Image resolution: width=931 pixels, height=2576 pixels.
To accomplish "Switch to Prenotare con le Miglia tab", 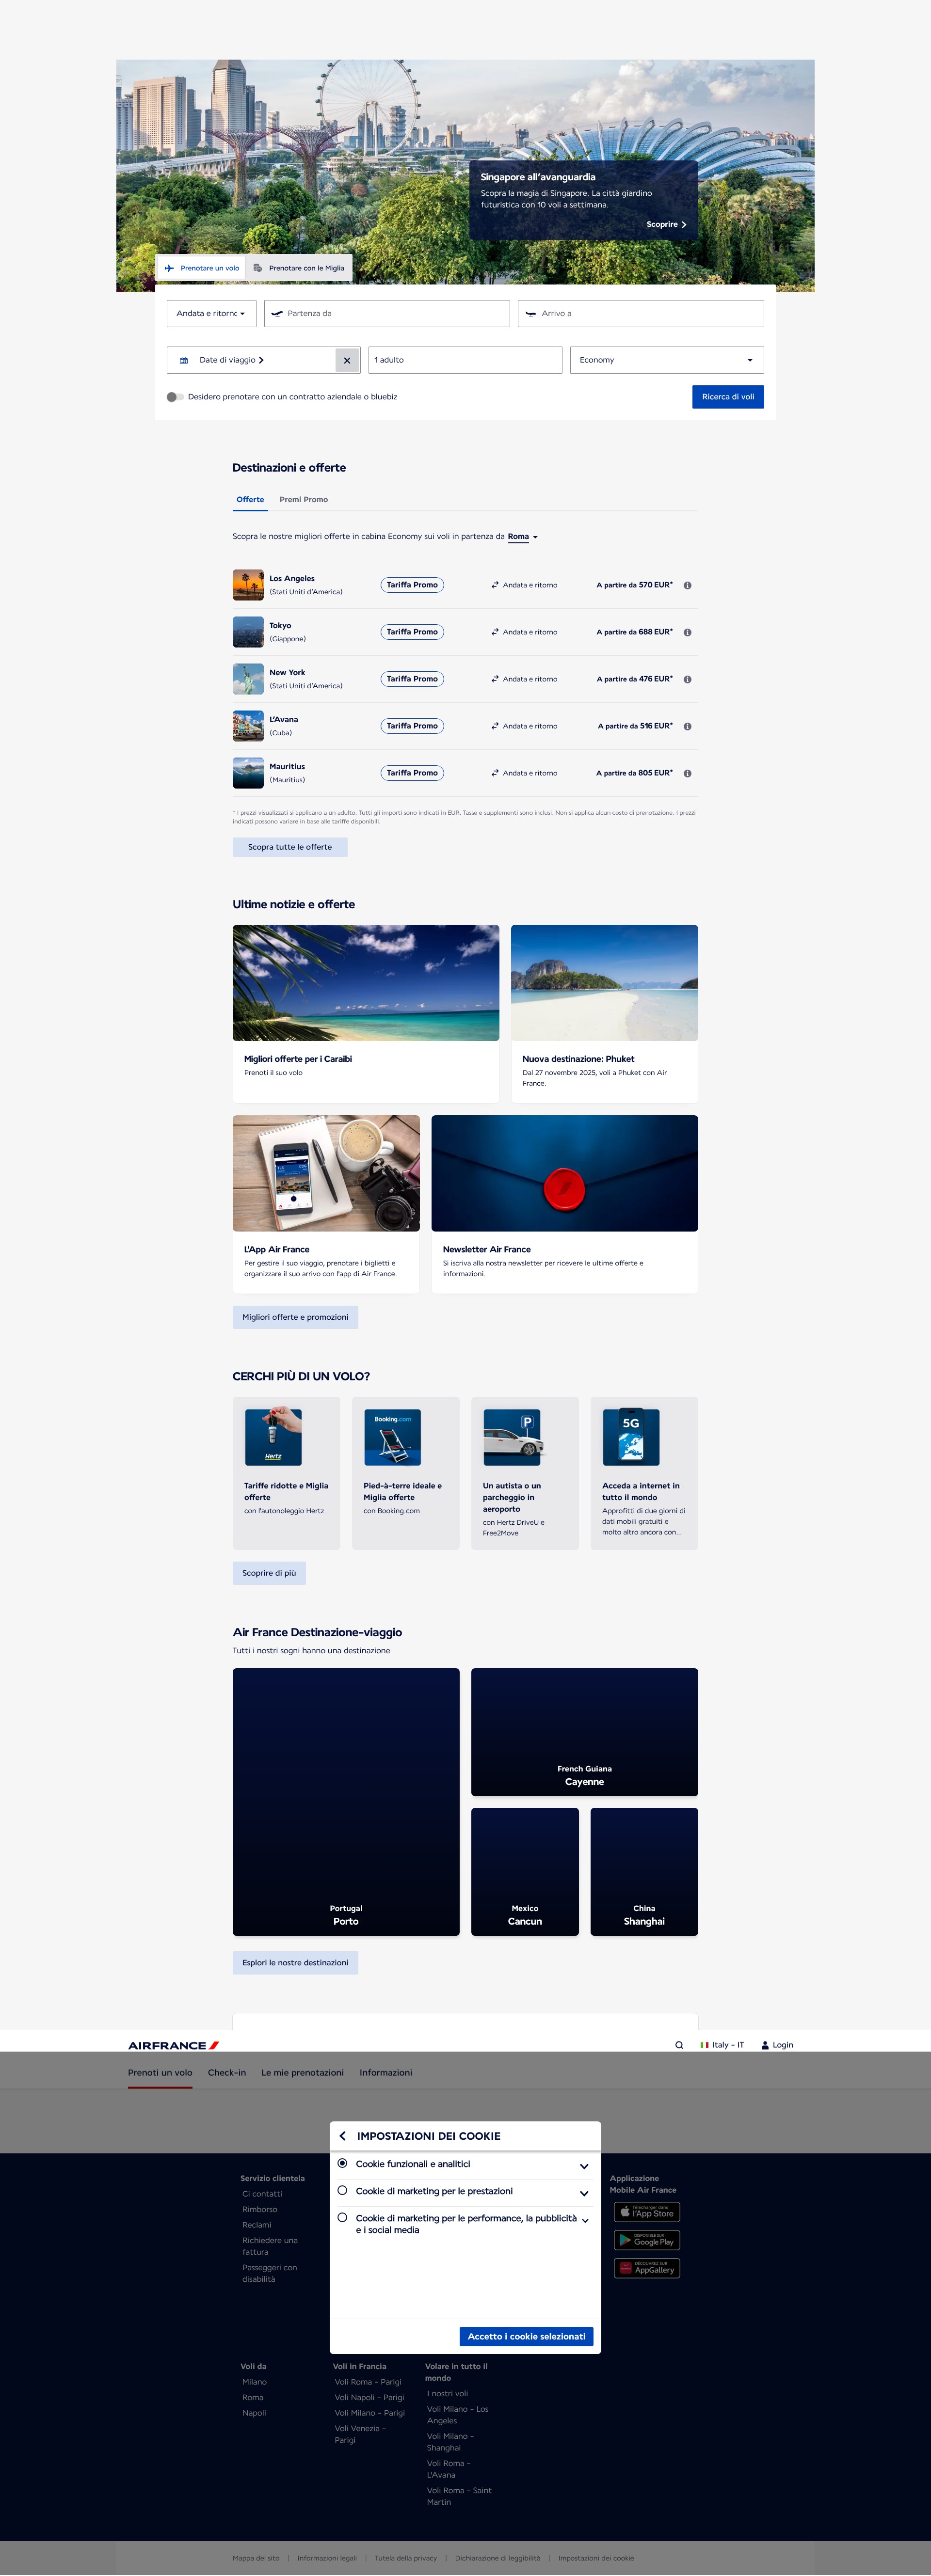I will pyautogui.click(x=299, y=268).
